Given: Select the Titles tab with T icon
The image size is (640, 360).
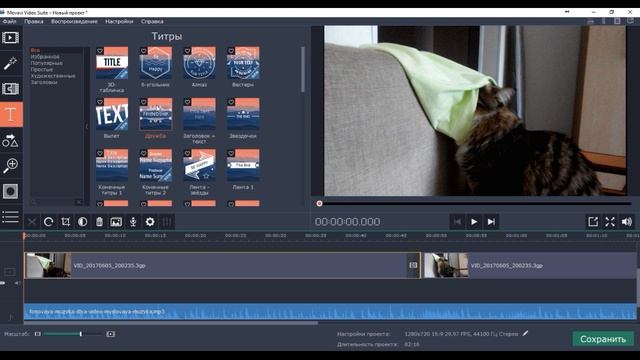Looking at the screenshot, I should 11,114.
